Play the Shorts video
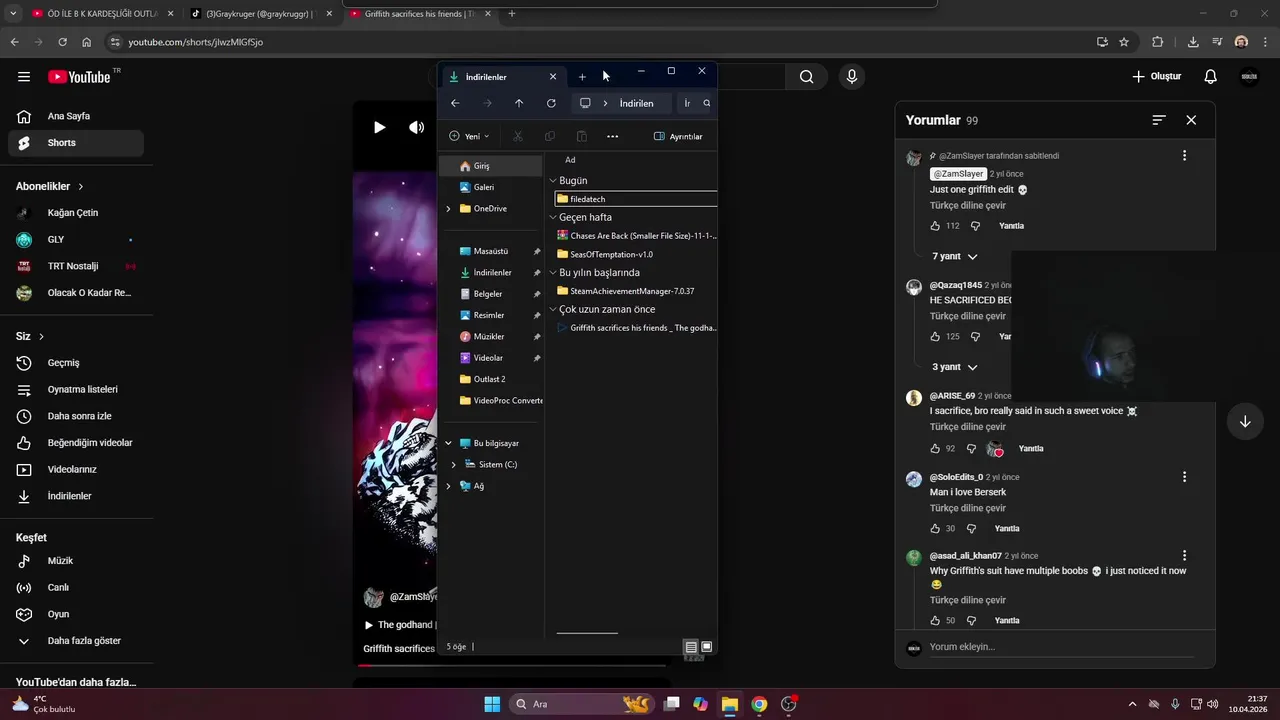The height and width of the screenshot is (720, 1280). click(x=379, y=127)
